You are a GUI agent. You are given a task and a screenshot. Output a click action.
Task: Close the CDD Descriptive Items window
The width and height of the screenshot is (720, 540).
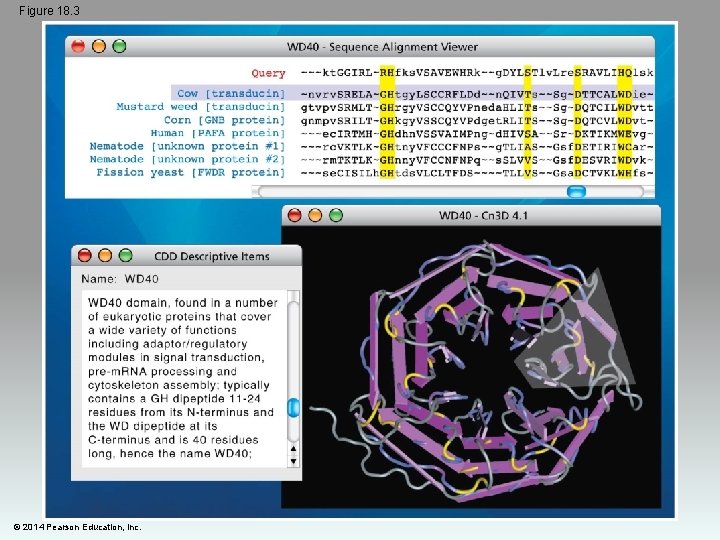[84, 255]
